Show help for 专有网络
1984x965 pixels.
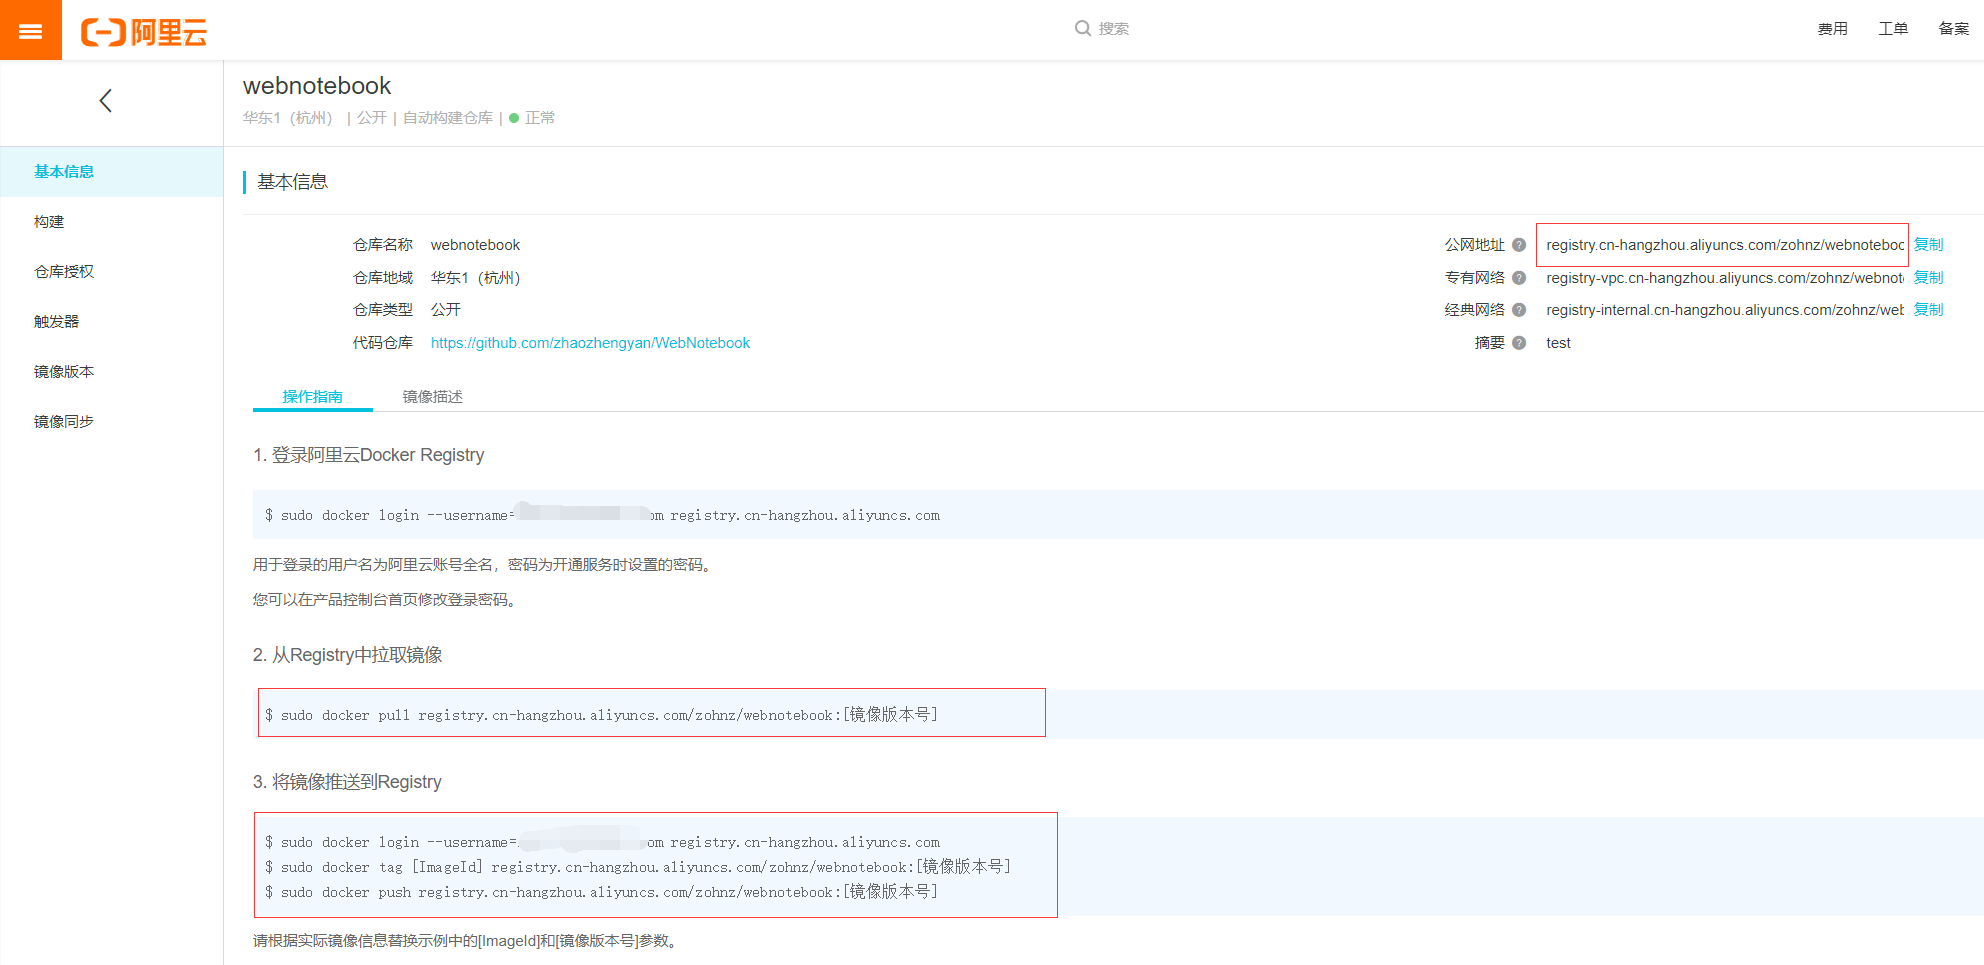[x=1519, y=278]
